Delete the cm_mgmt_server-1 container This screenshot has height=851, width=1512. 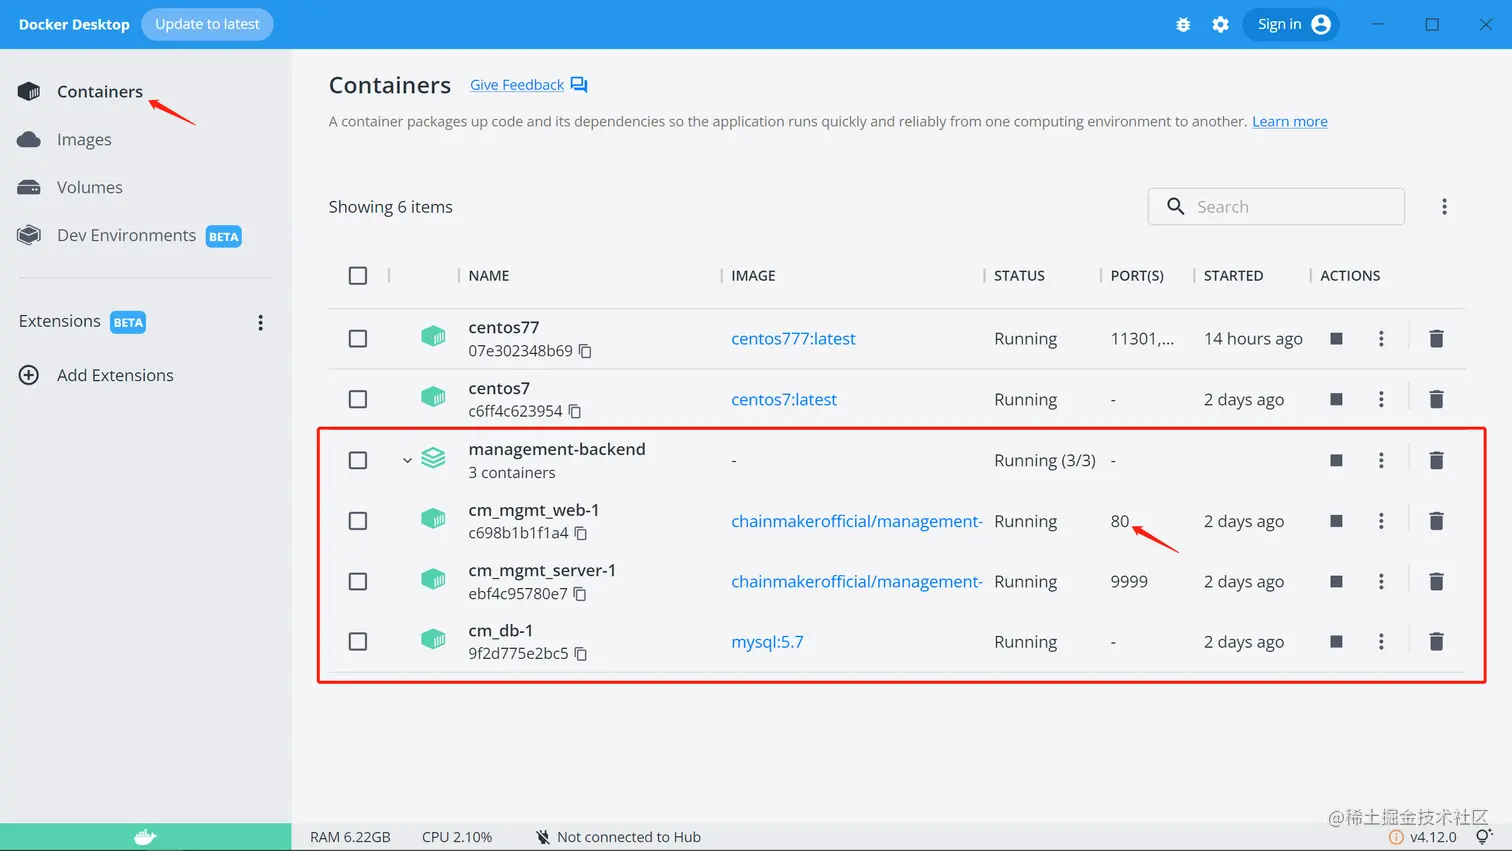[x=1436, y=581]
